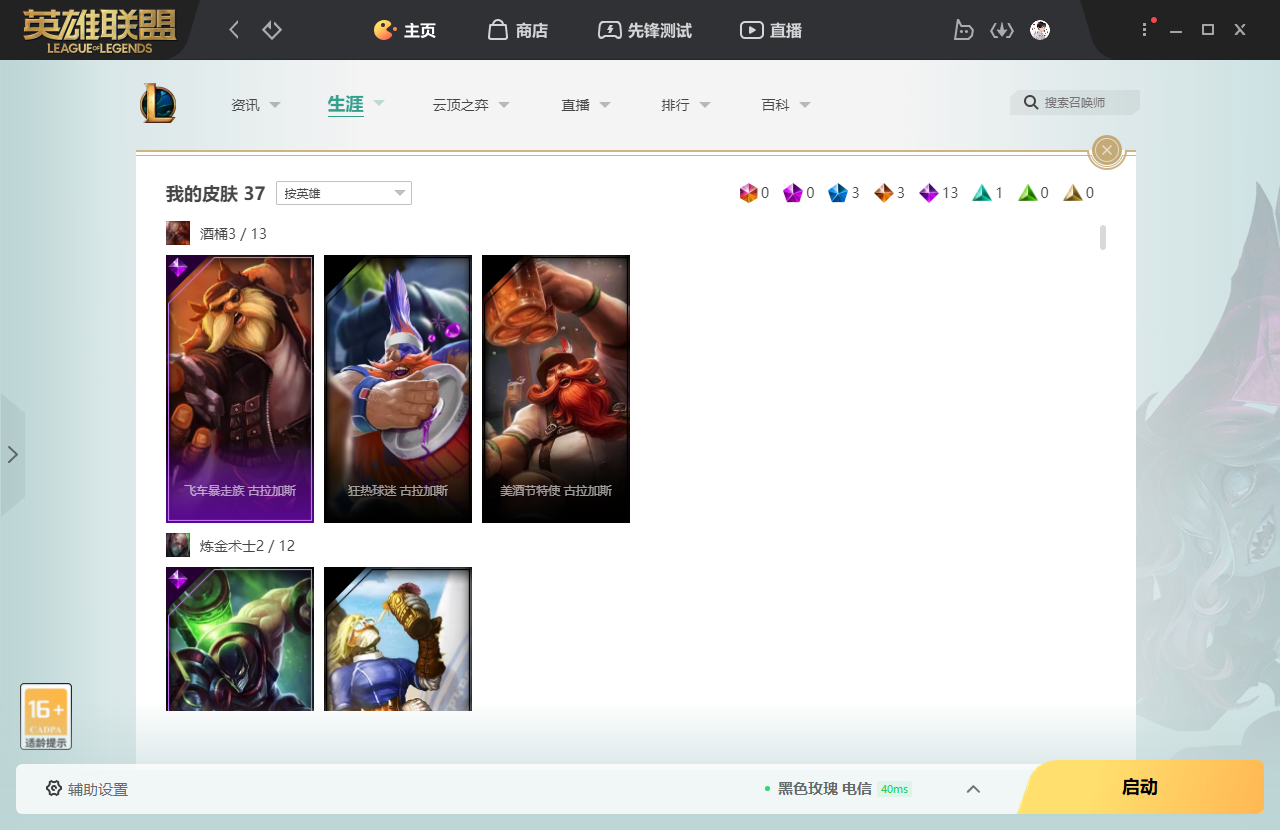Screen dimensions: 1280x830
Task: Open the green 炼金术士 skin card
Action: (x=240, y=639)
